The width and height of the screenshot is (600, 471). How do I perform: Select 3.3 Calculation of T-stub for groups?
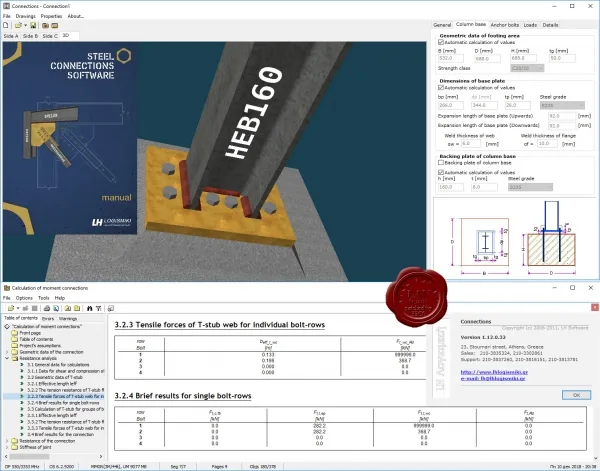coord(65,409)
